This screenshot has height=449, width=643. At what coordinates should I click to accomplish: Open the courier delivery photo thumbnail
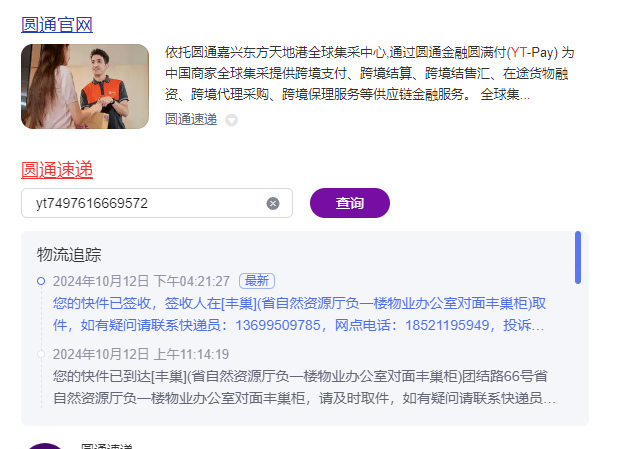pyautogui.click(x=85, y=87)
